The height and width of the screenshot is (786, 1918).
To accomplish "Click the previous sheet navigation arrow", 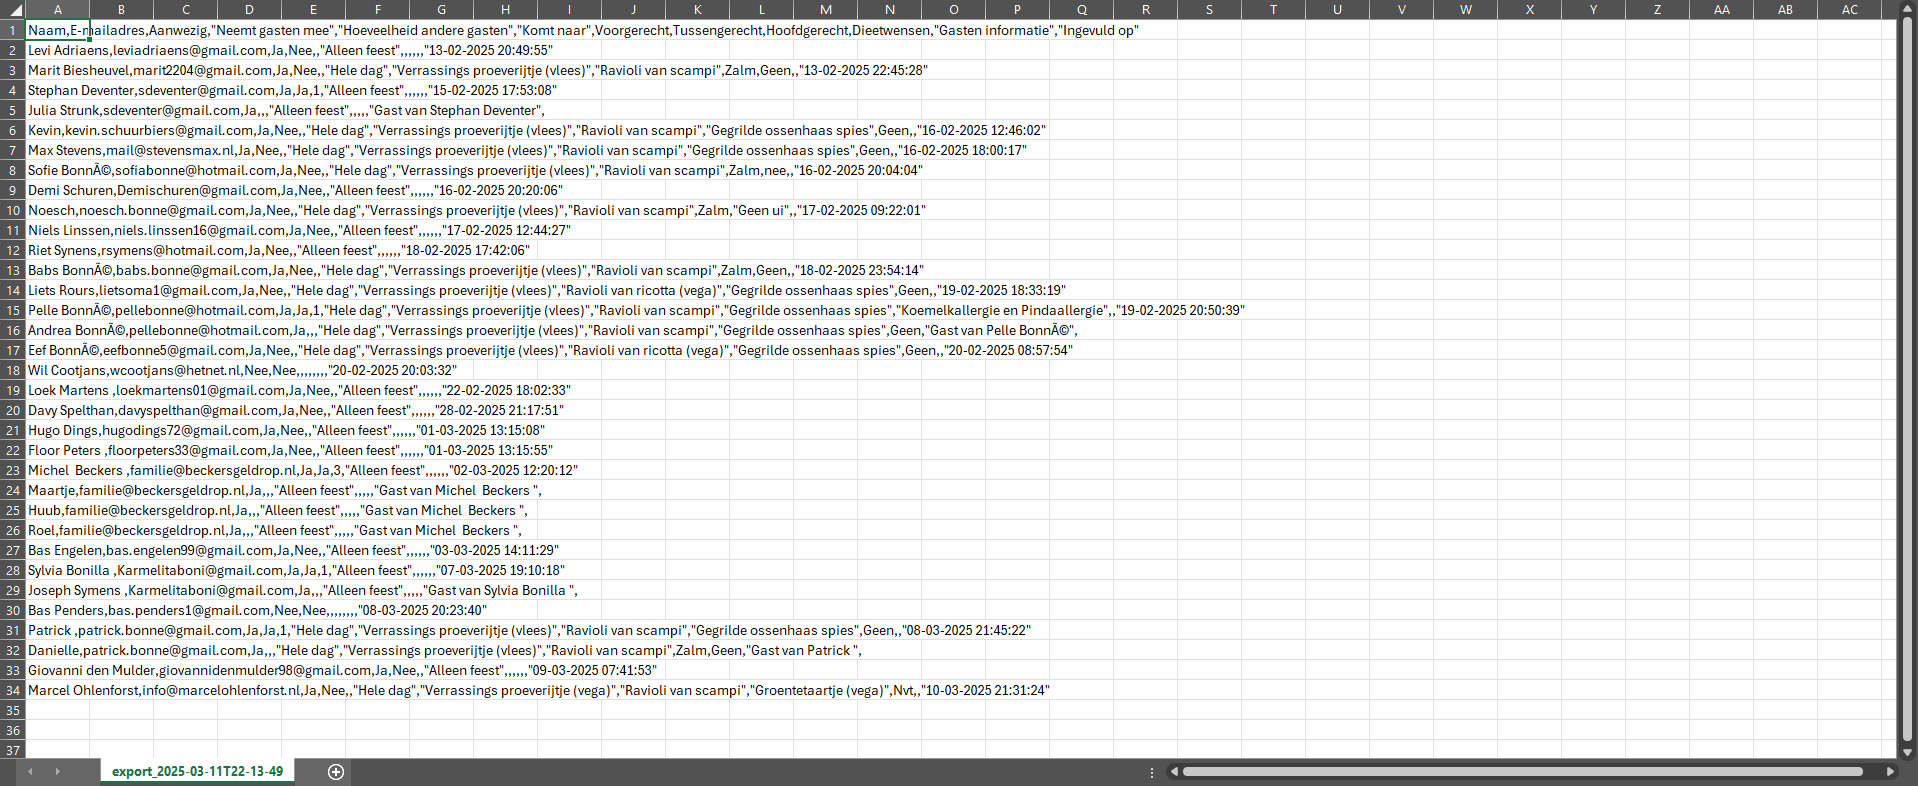I will [30, 771].
